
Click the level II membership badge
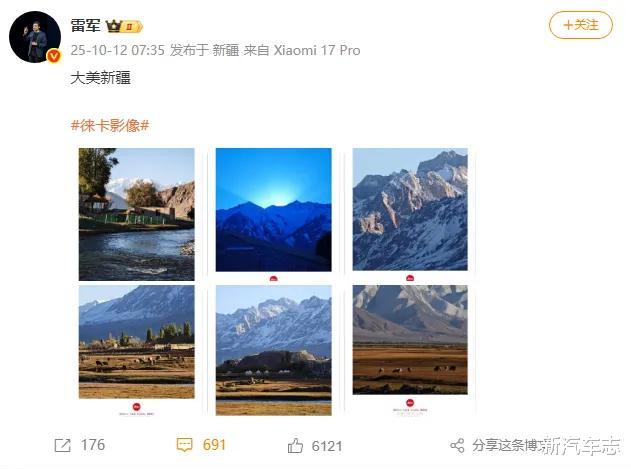[x=132, y=27]
